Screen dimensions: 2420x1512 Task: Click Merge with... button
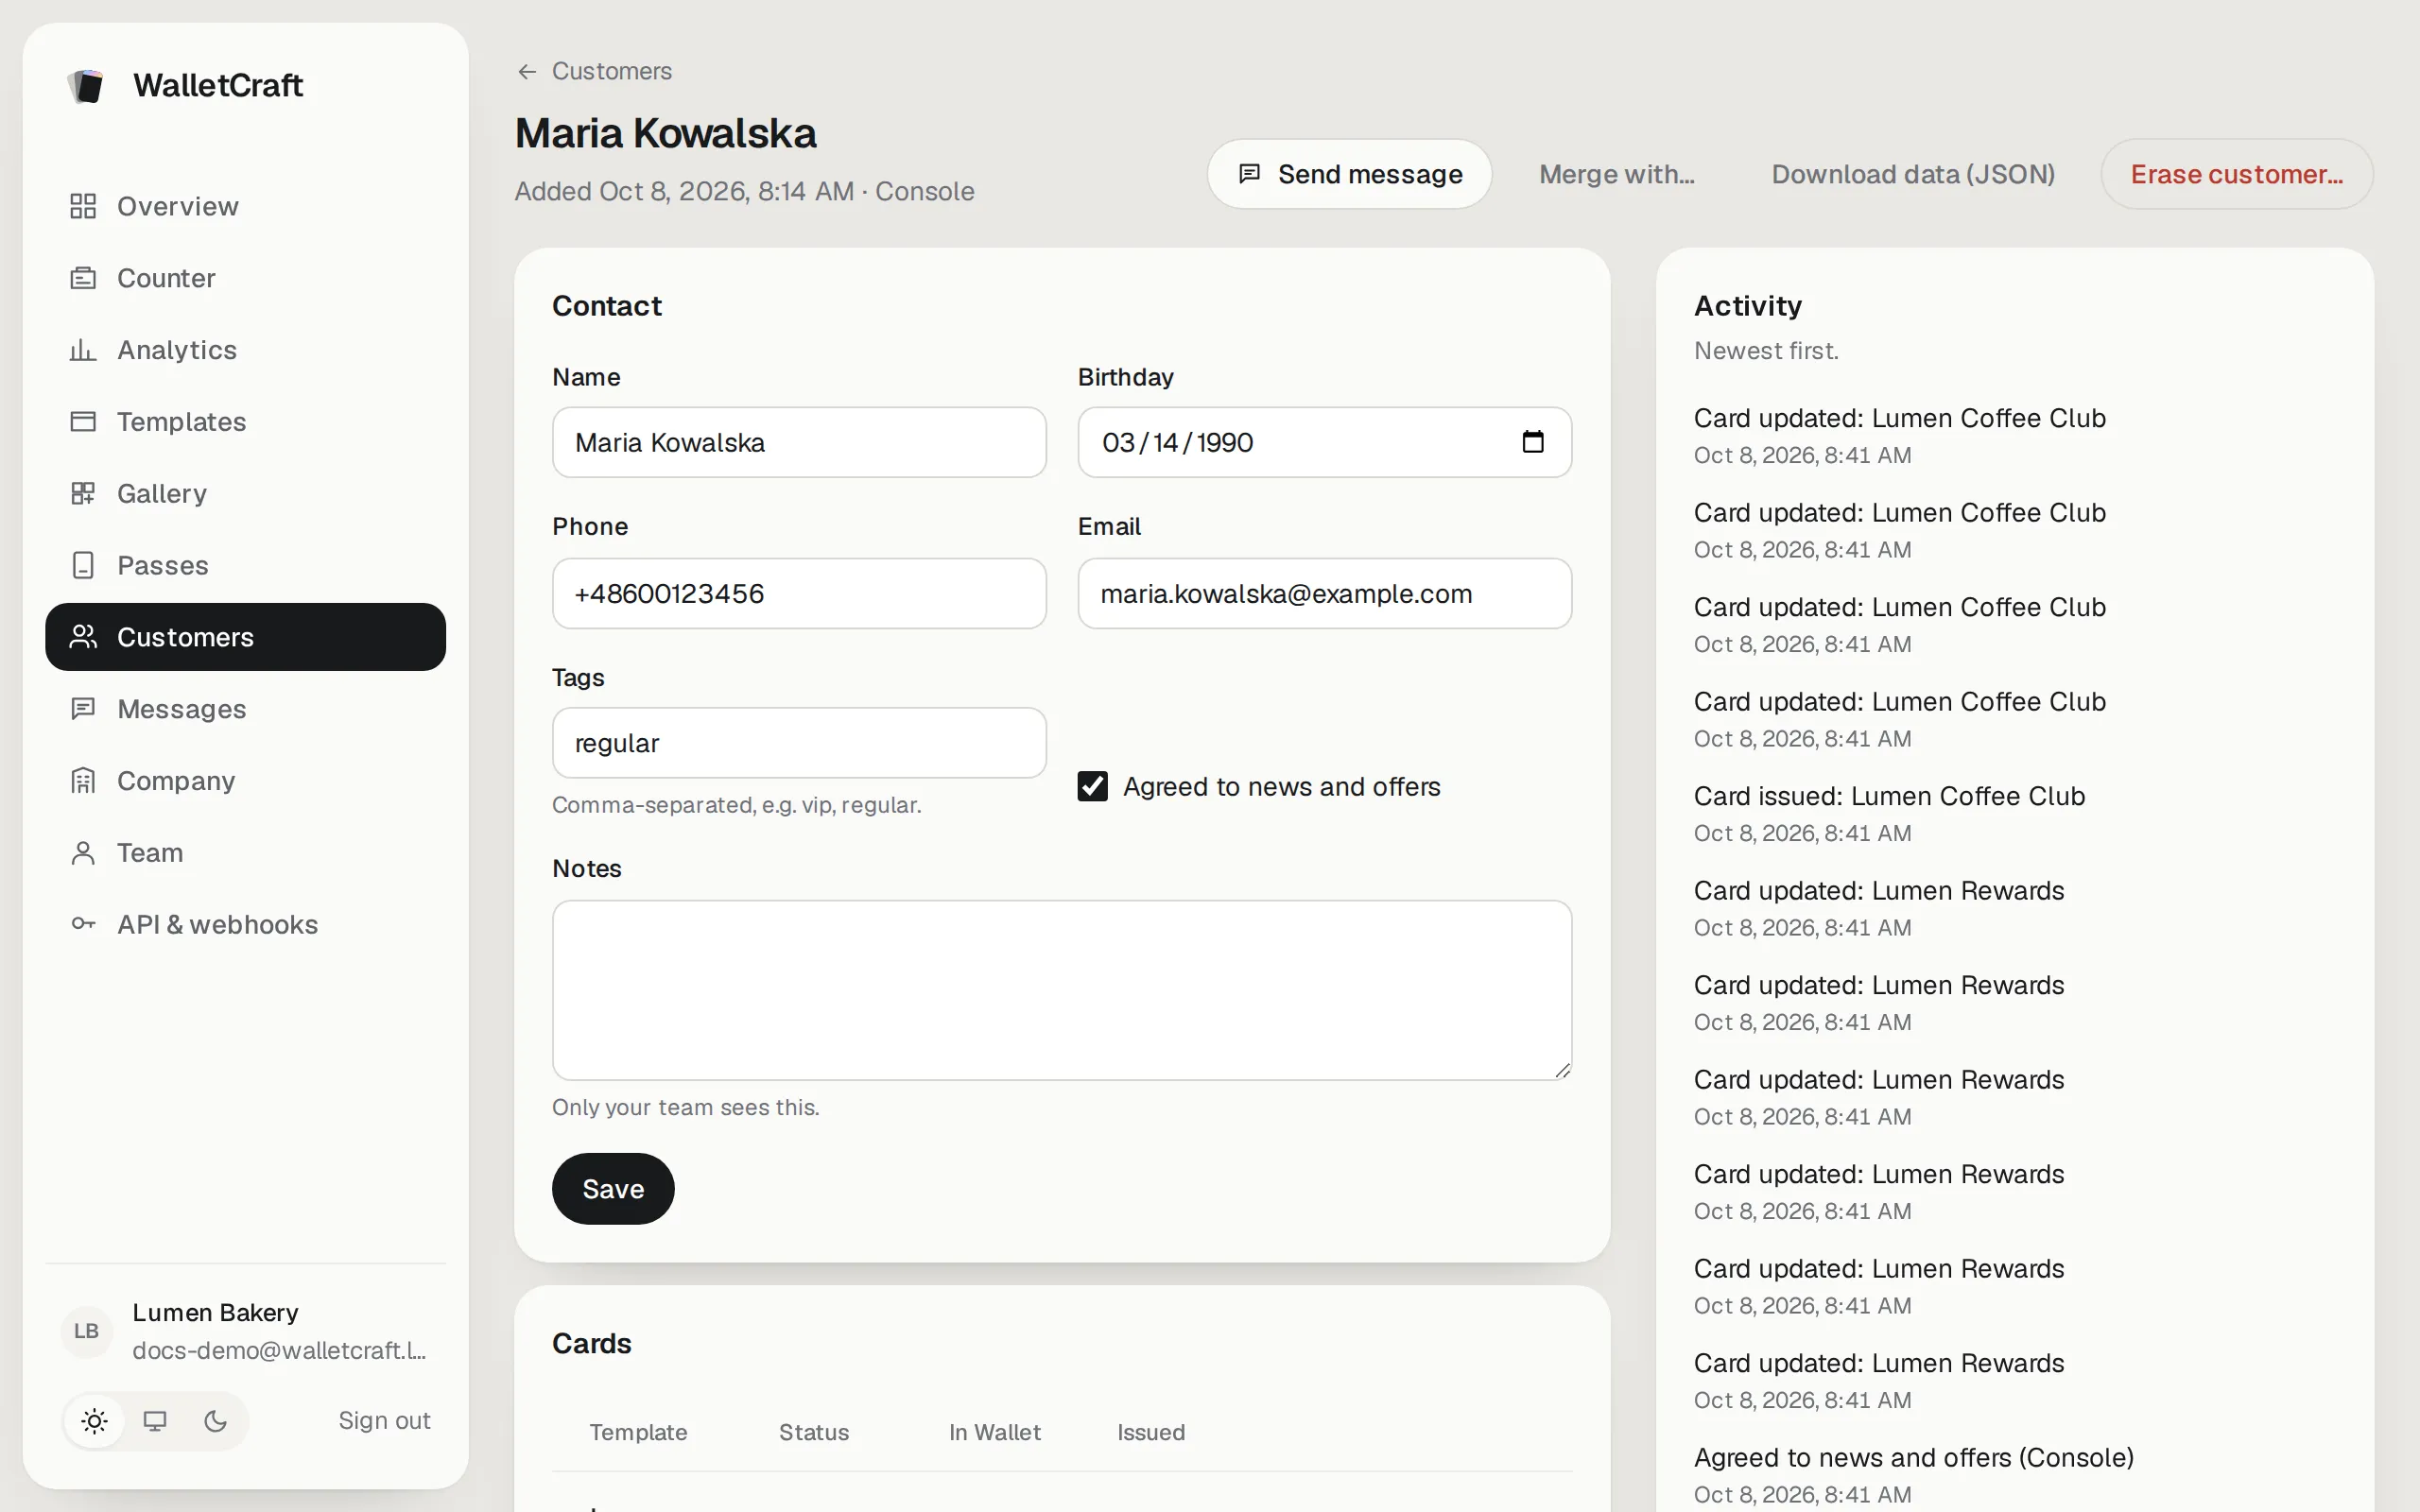click(x=1616, y=174)
